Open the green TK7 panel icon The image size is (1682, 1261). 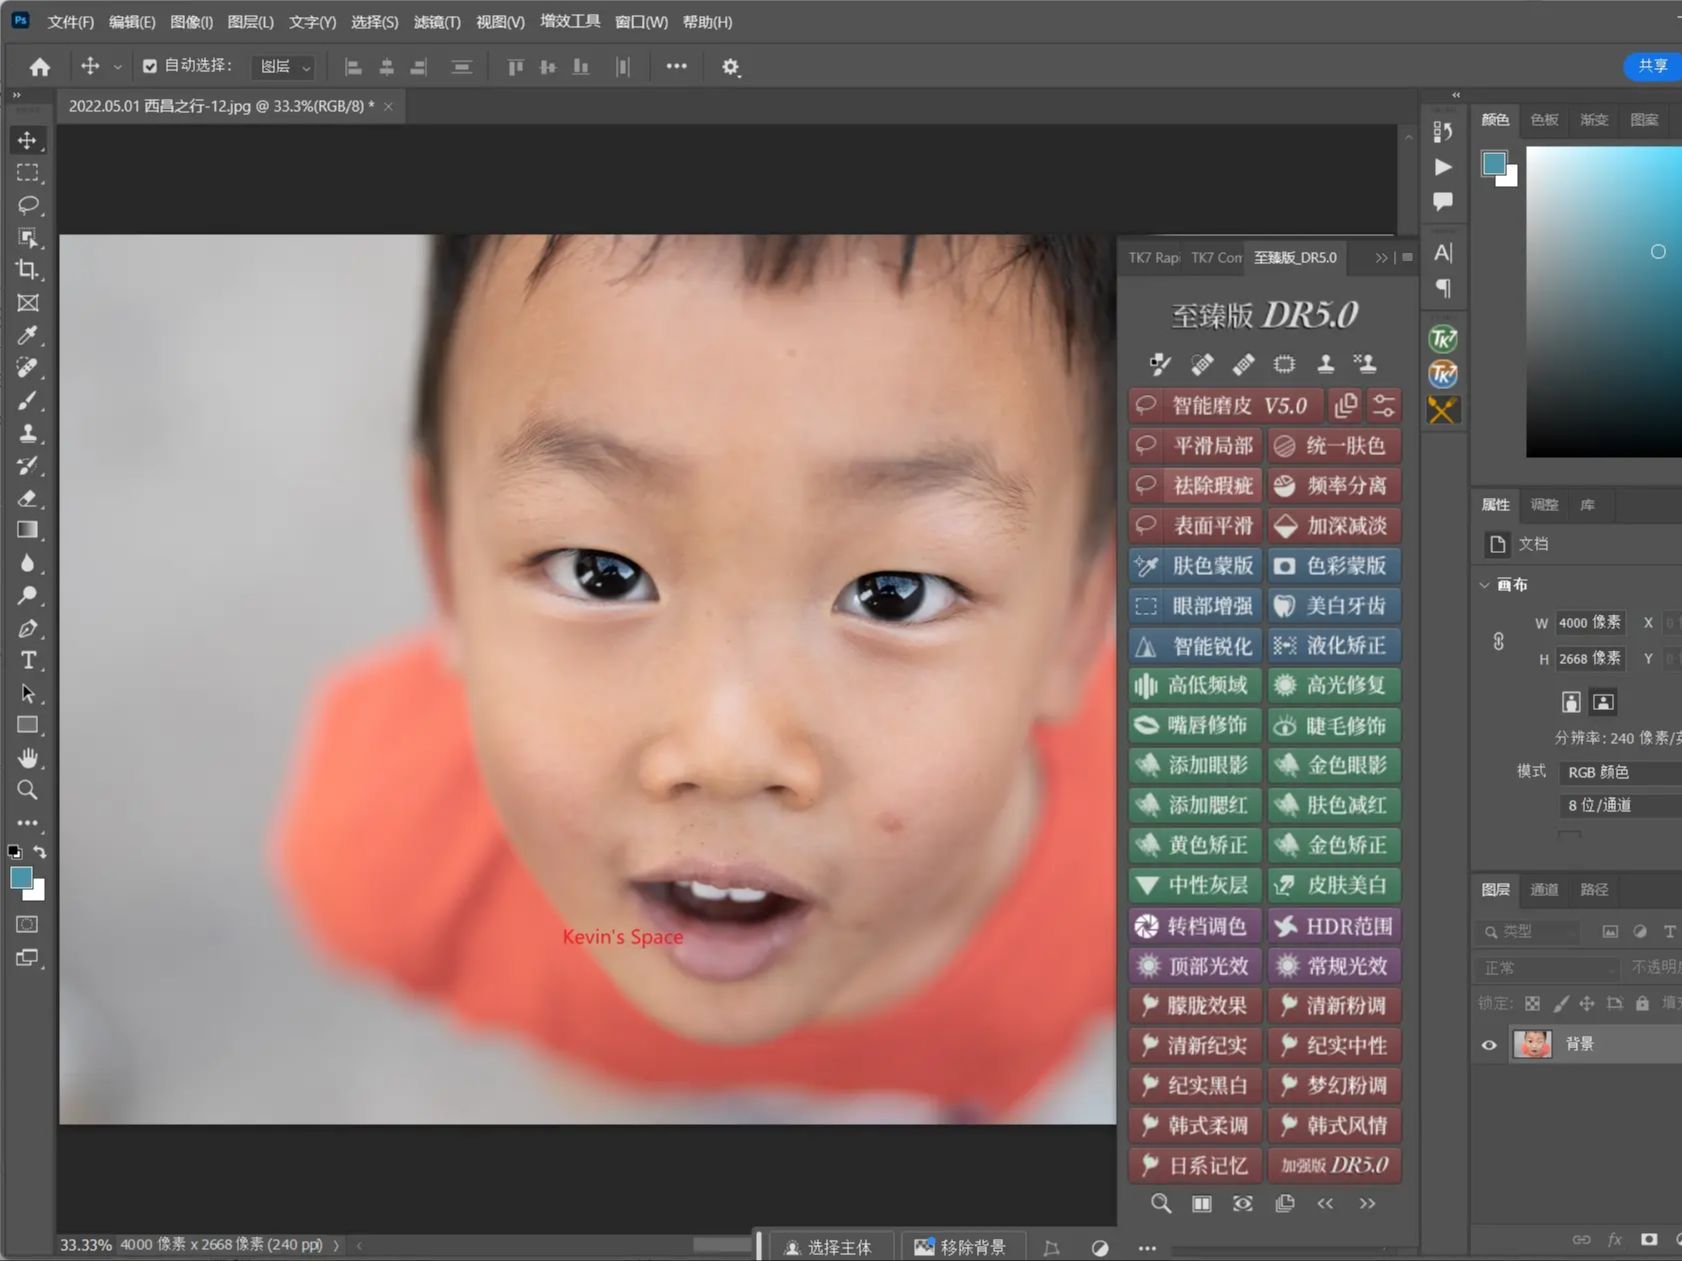tap(1442, 339)
